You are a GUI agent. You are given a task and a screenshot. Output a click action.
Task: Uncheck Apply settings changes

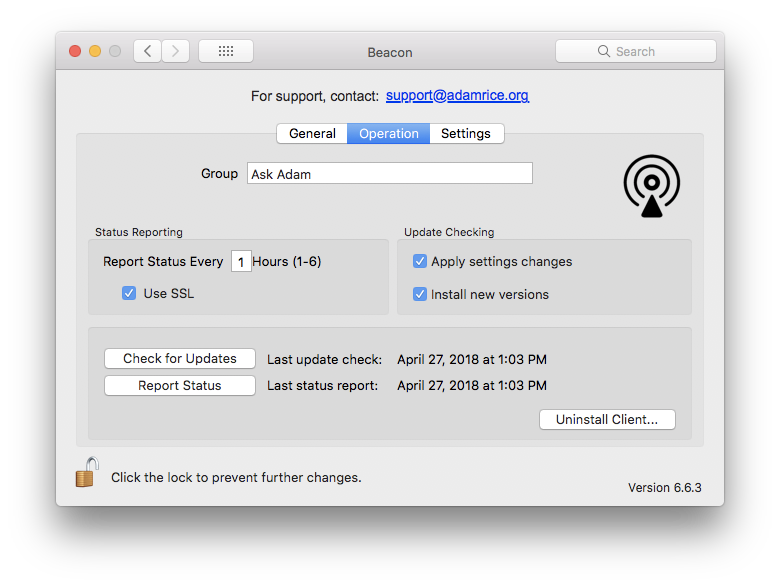point(420,261)
